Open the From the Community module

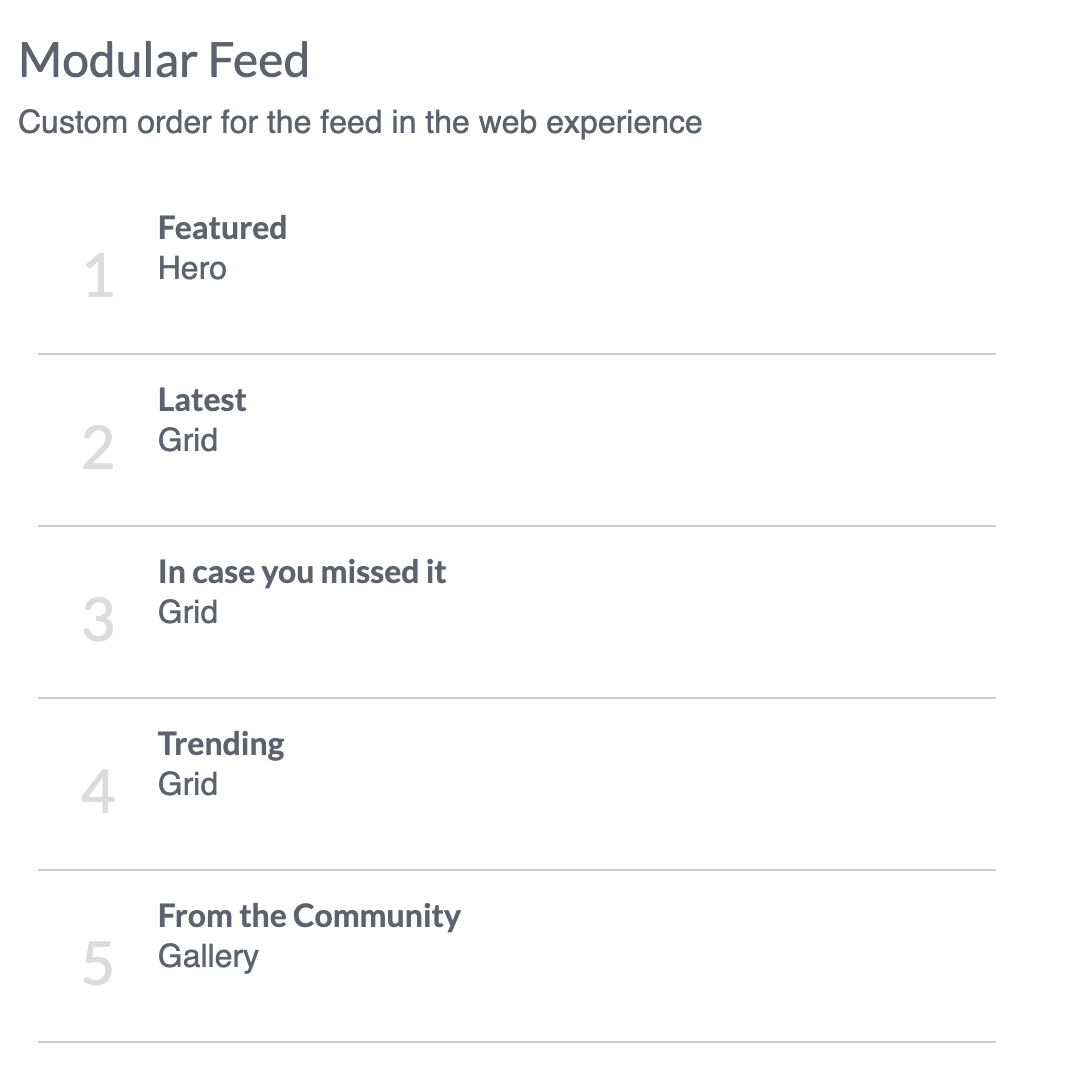[309, 916]
